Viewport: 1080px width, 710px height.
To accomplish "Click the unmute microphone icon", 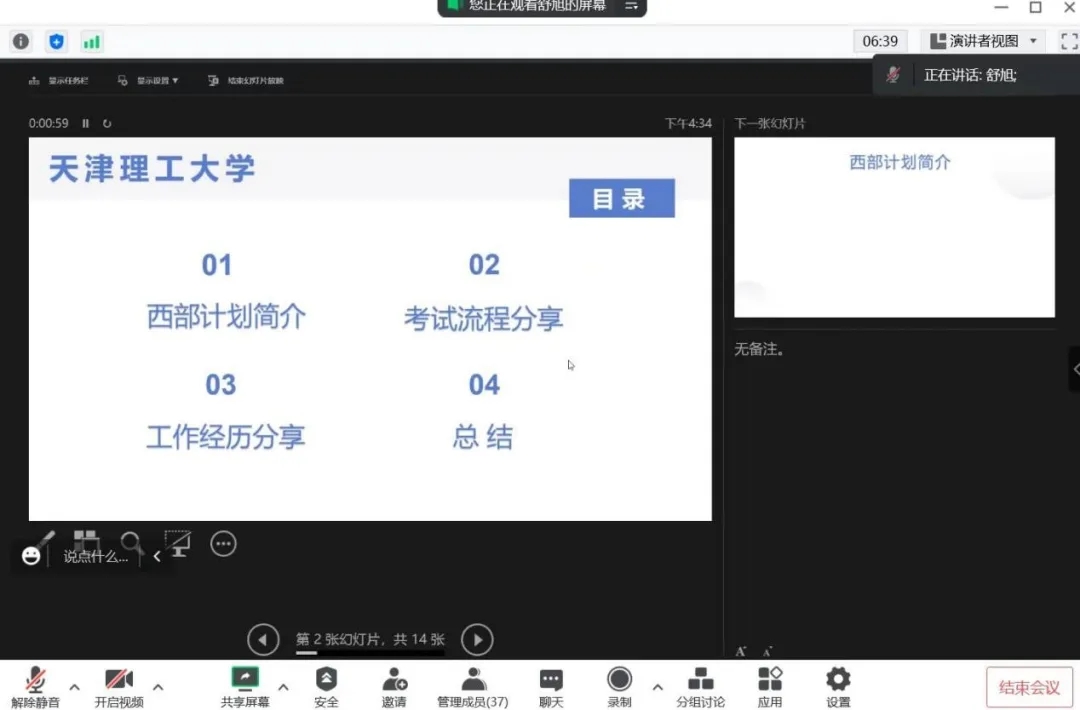I will tap(36, 681).
